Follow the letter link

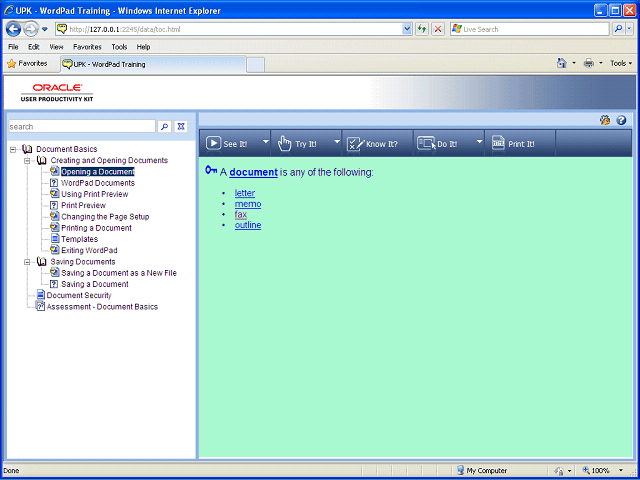pyautogui.click(x=245, y=193)
